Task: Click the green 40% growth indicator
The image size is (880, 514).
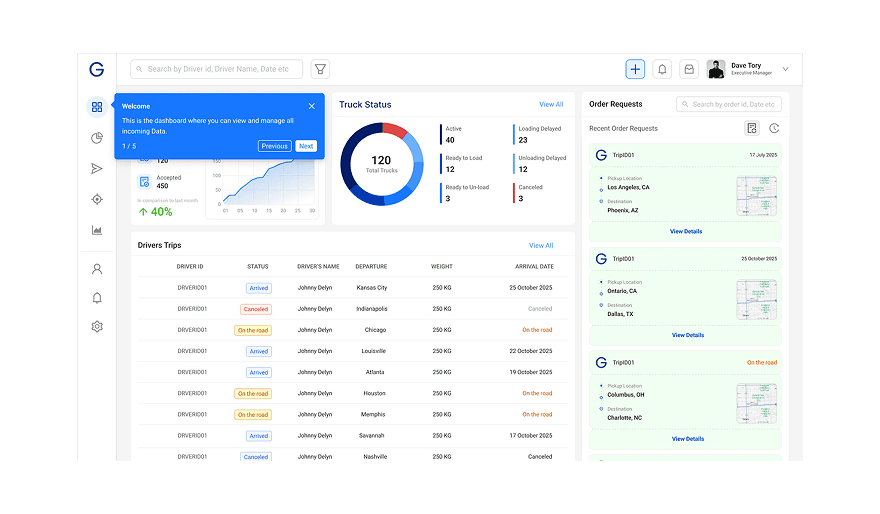Action: (x=155, y=212)
